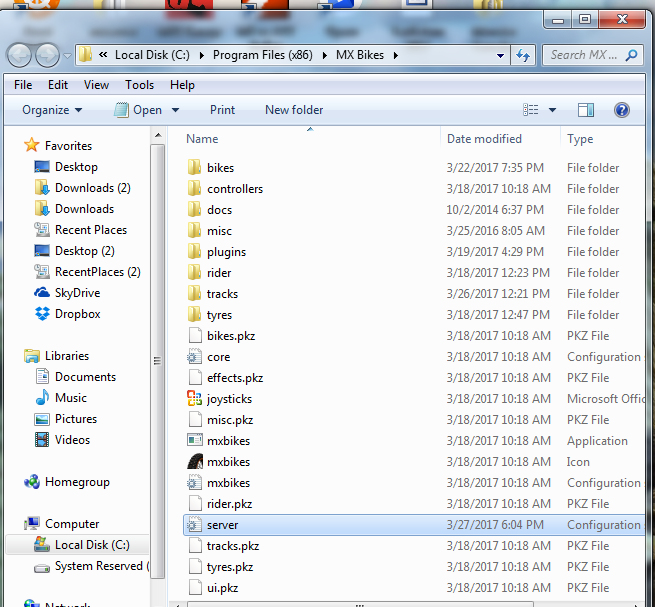Click the Pictures library icon

42,419
